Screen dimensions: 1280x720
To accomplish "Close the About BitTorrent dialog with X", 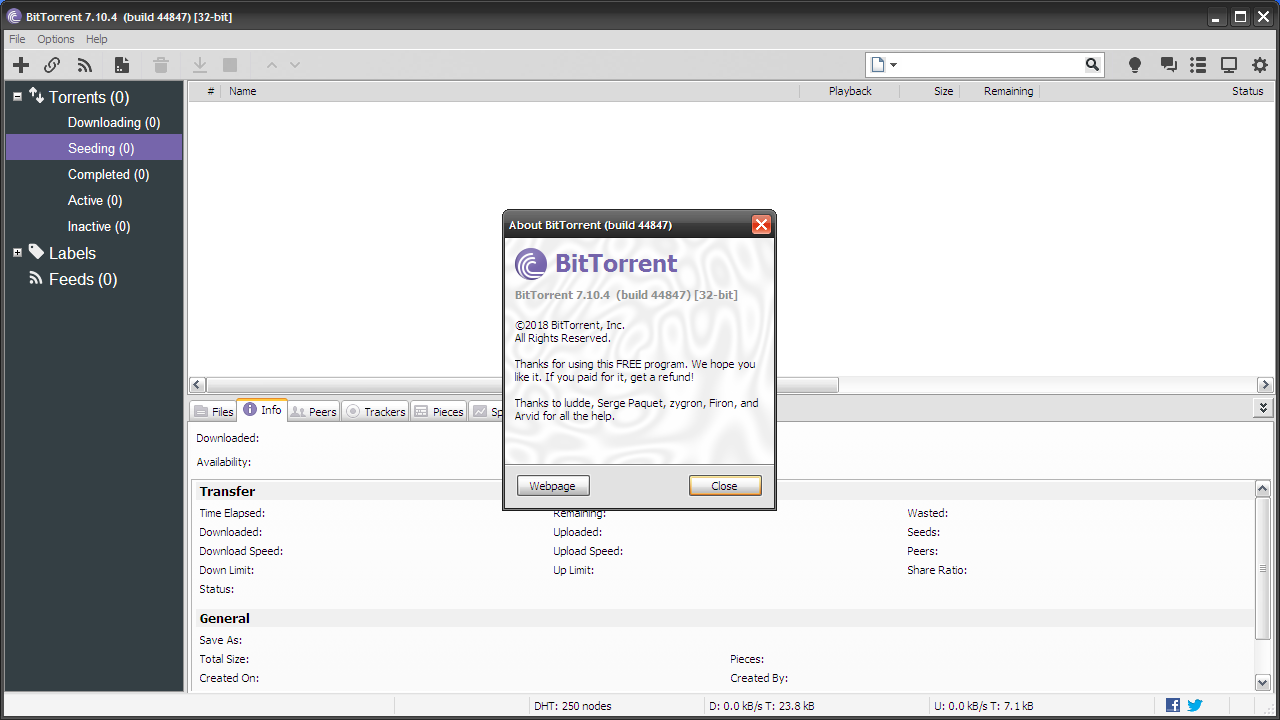I will (762, 225).
